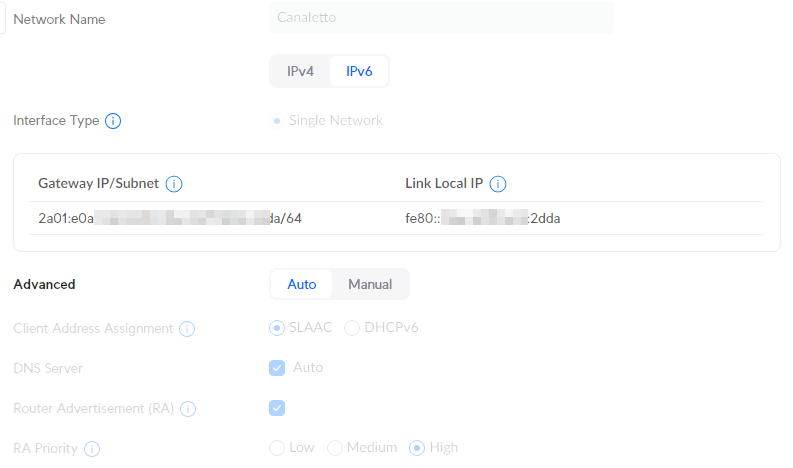The width and height of the screenshot is (793, 468).
Task: Click the Client Address Assignment info icon
Action: (x=187, y=328)
